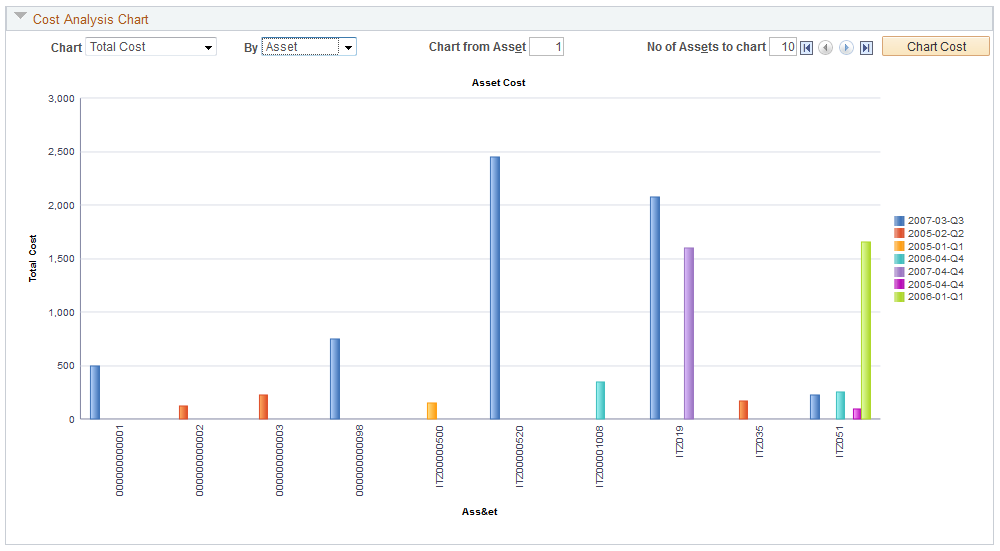Open the Chart Total Cost dropdown
This screenshot has width=1000, height=551.
[x=151, y=47]
